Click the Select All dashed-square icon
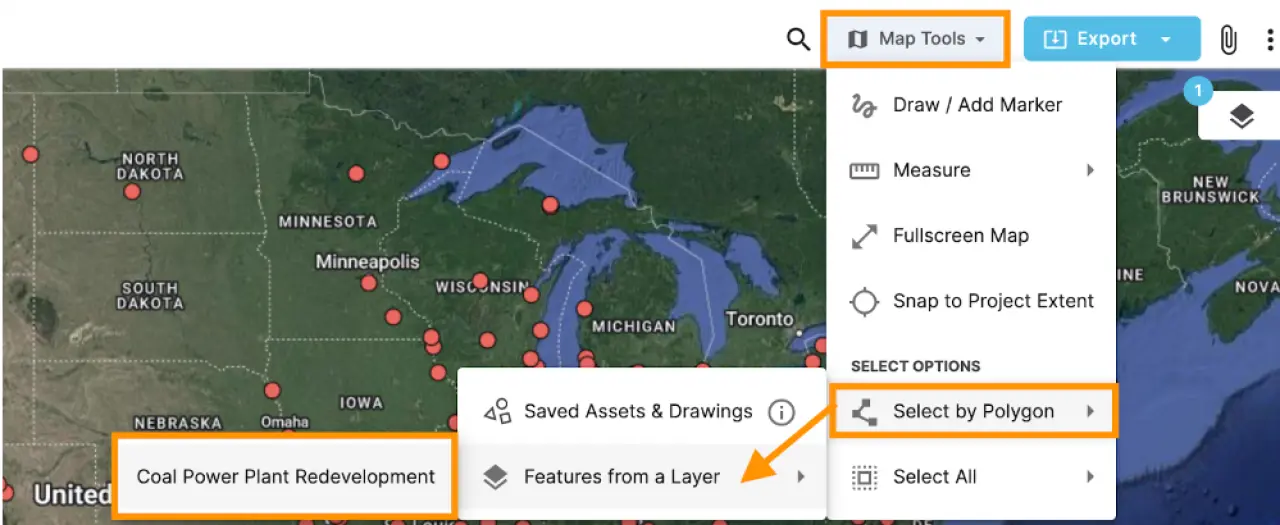 click(x=863, y=477)
